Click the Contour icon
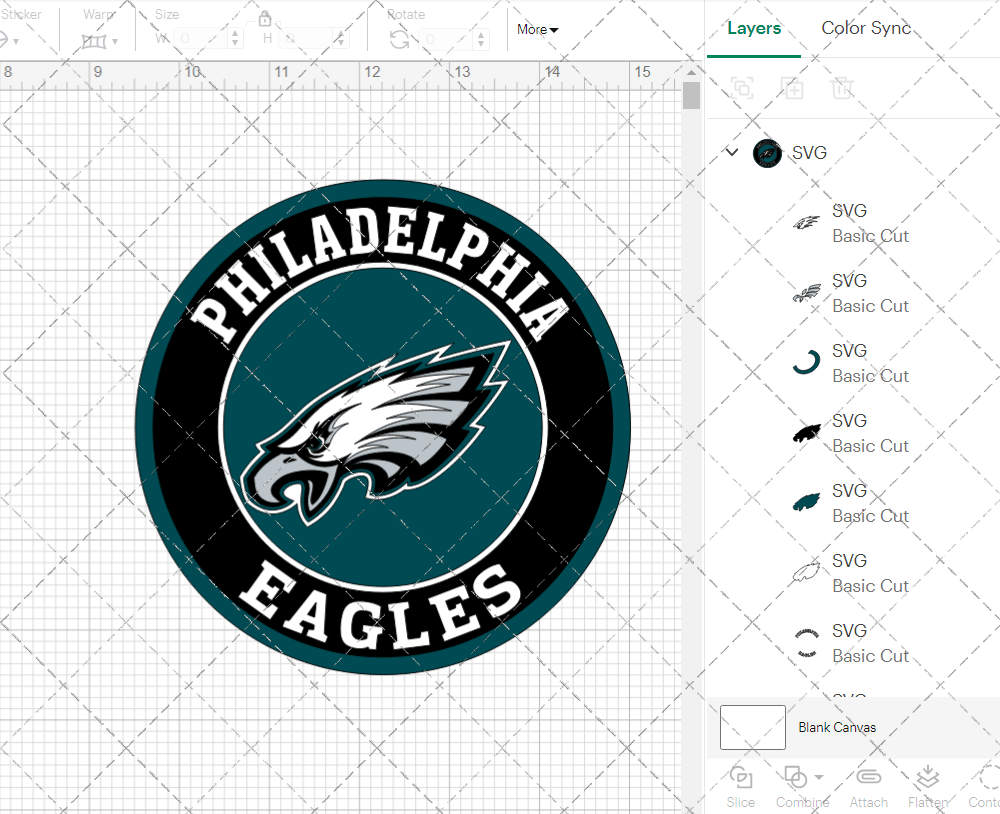 point(988,777)
